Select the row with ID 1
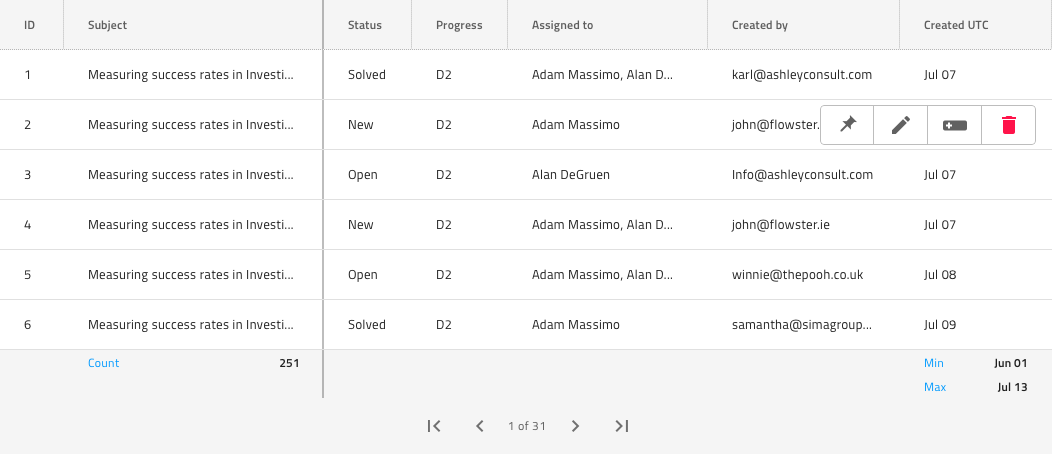This screenshot has height=454, width=1052. tap(28, 75)
